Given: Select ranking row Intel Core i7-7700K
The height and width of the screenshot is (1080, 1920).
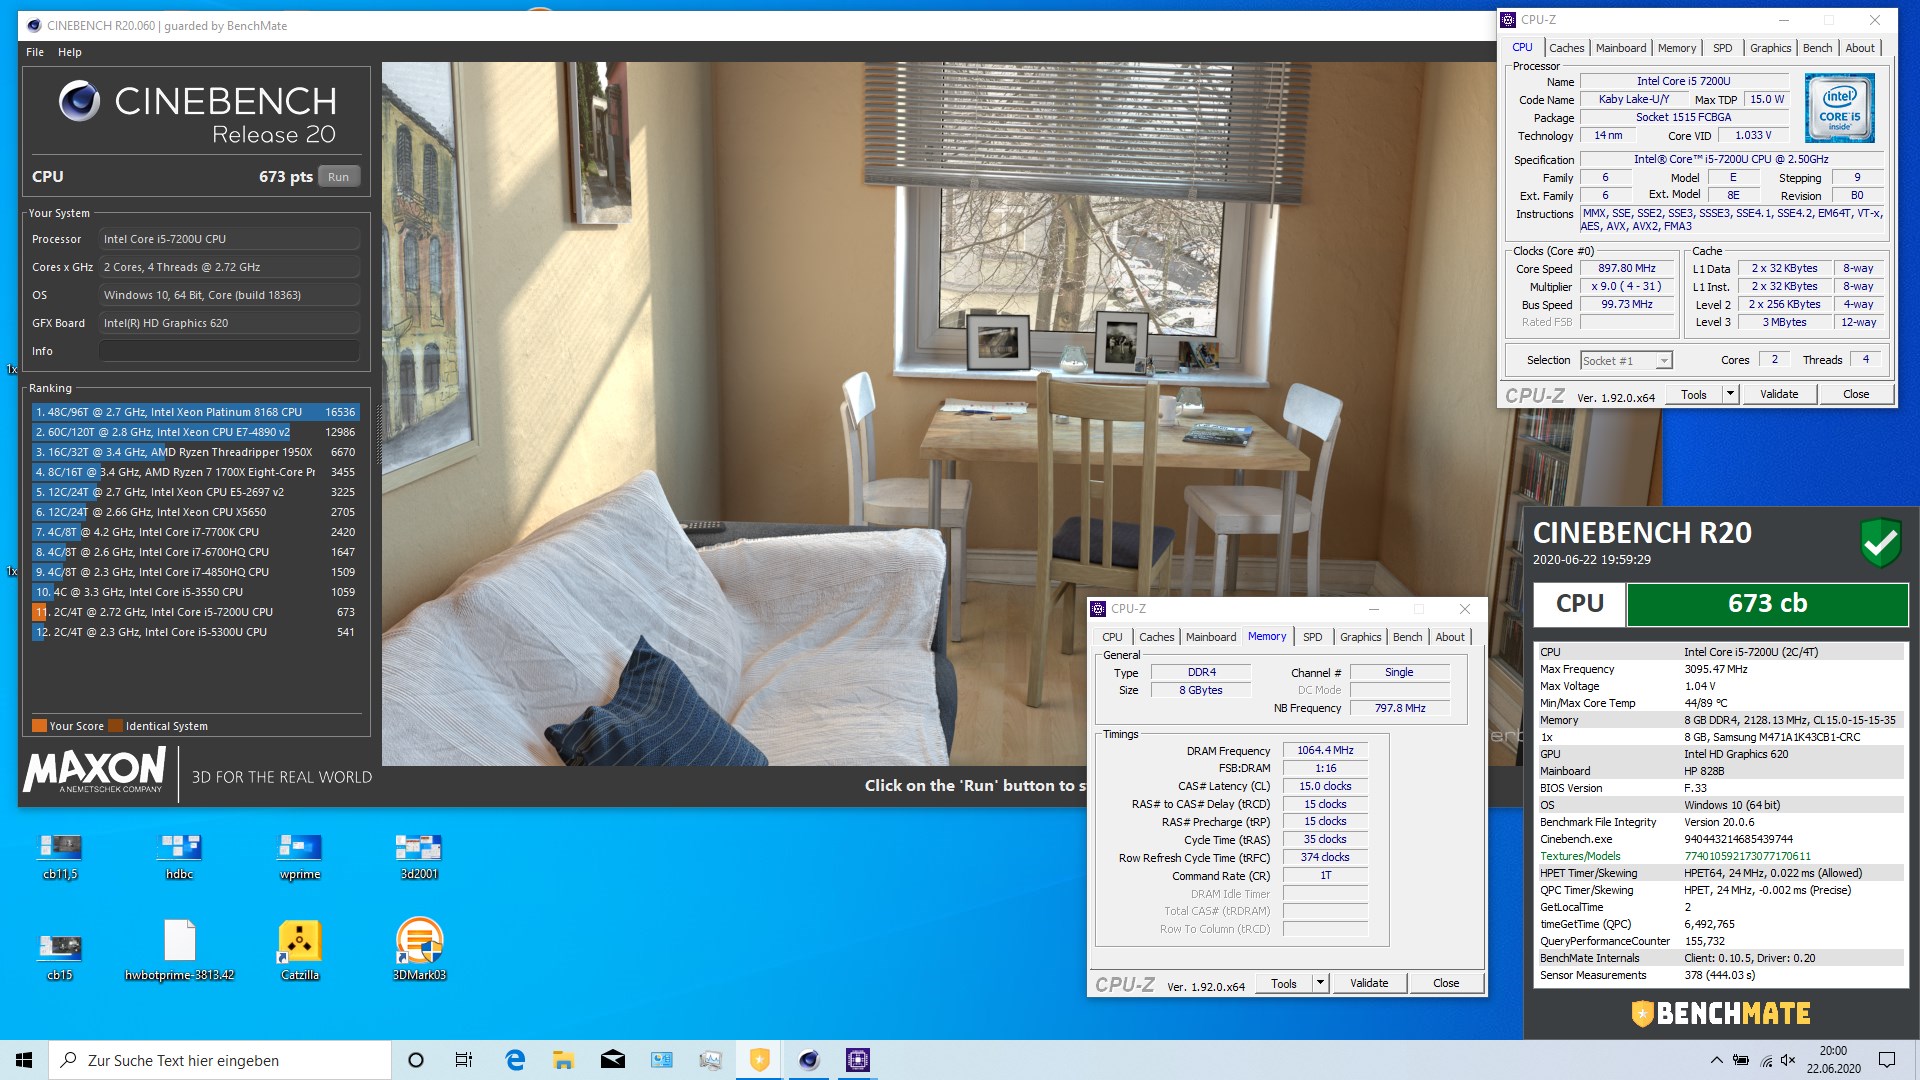Looking at the screenshot, I should 195,532.
